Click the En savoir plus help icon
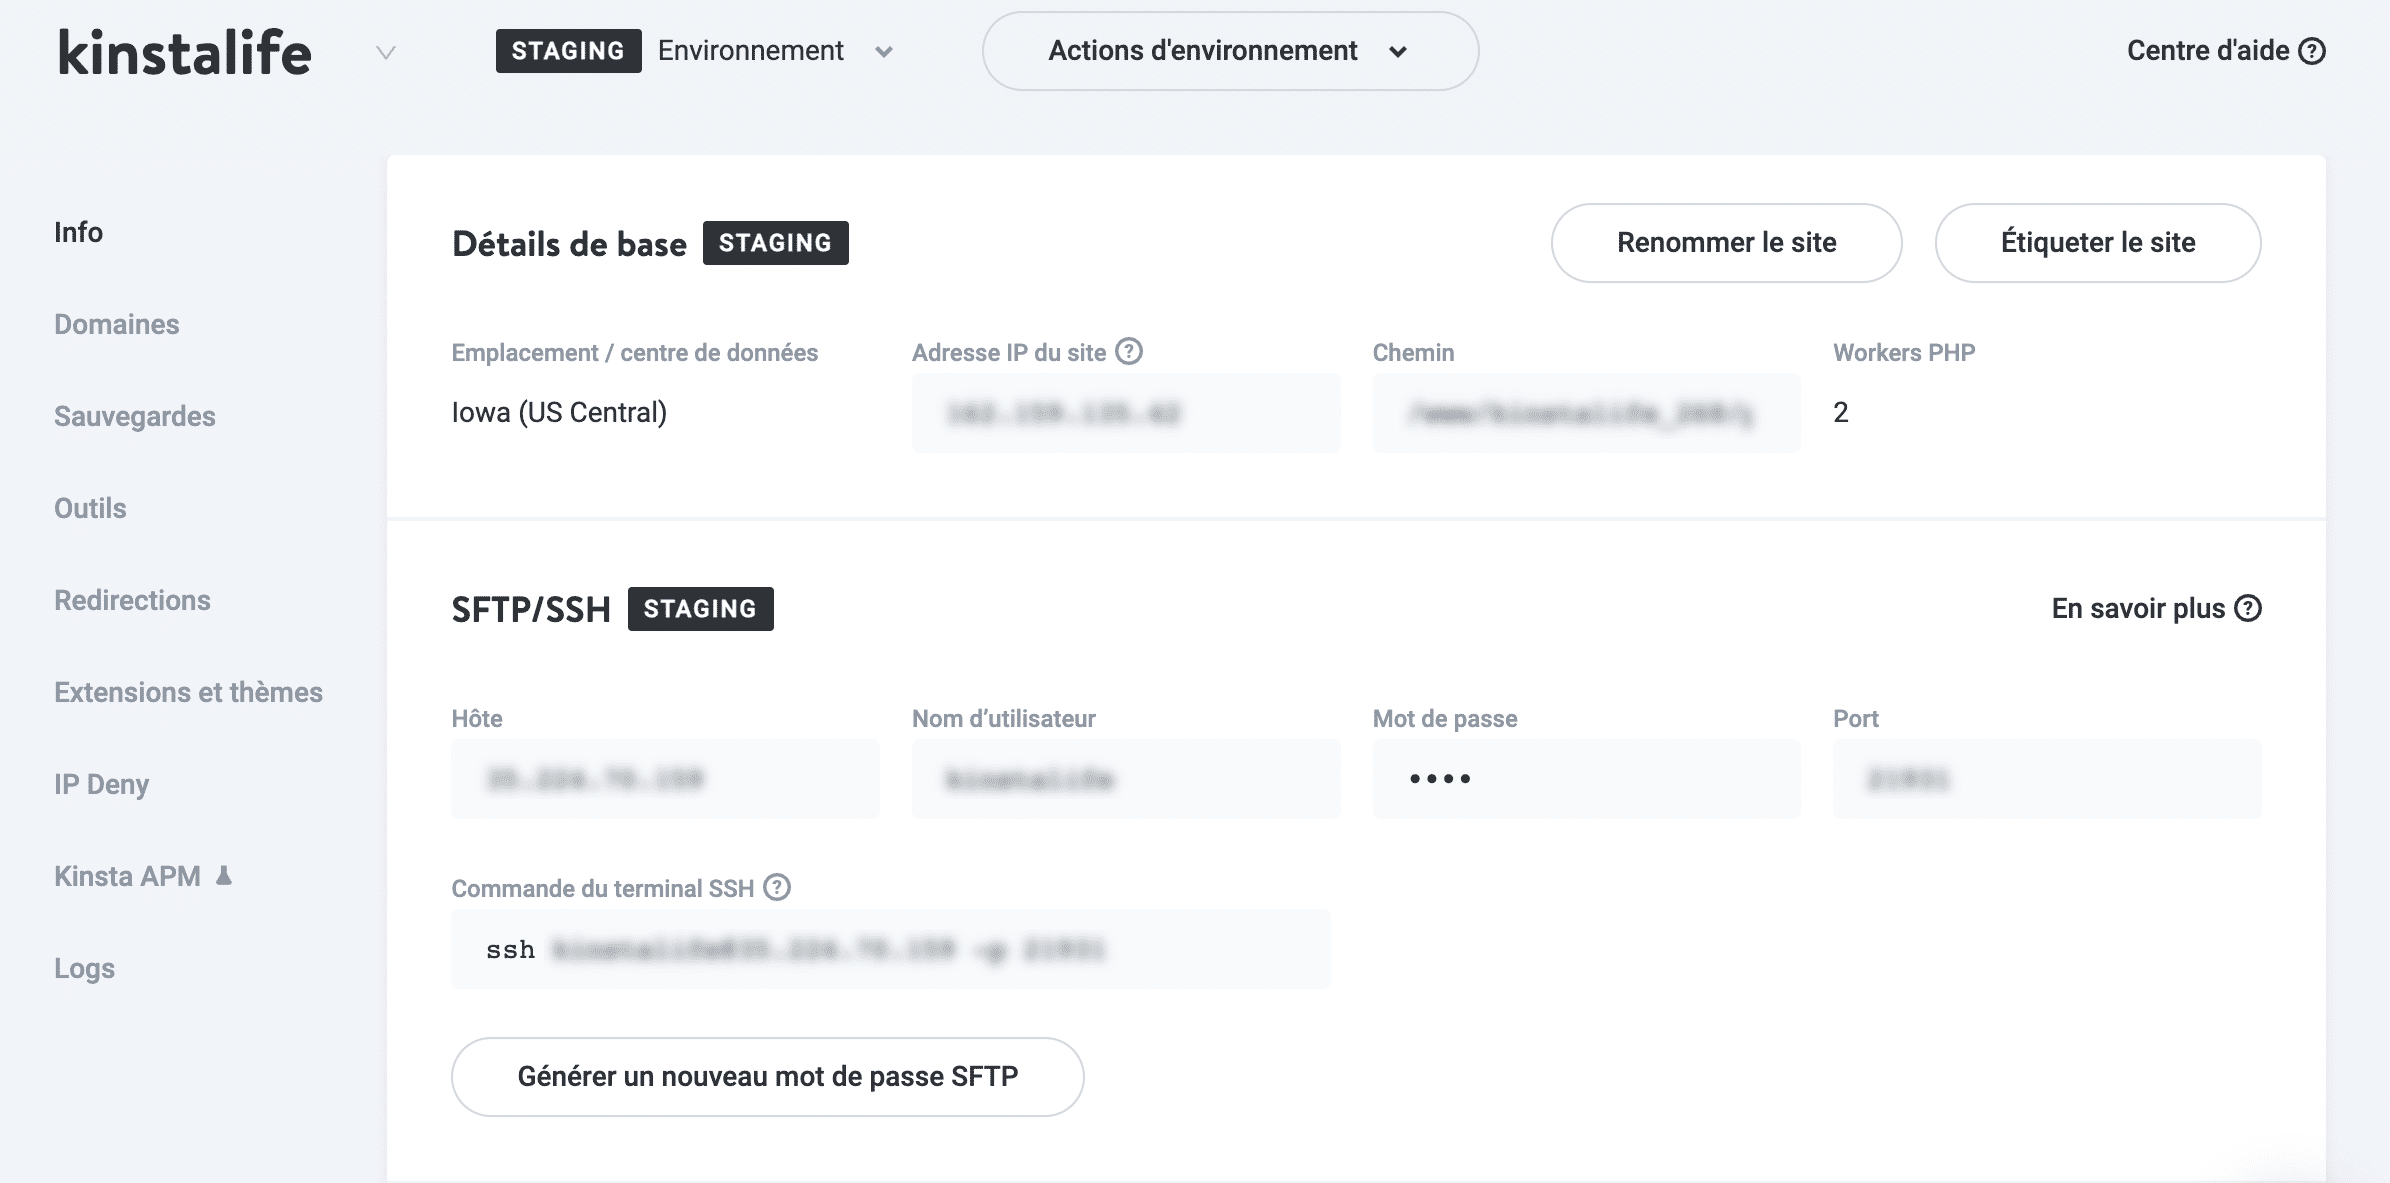The width and height of the screenshot is (2390, 1183). [x=2248, y=607]
